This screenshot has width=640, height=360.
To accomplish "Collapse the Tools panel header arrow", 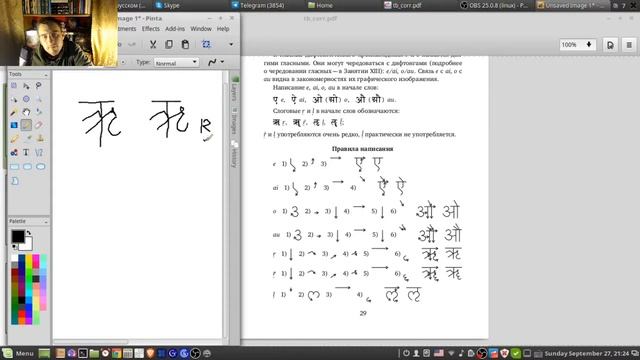I will tap(46, 75).
